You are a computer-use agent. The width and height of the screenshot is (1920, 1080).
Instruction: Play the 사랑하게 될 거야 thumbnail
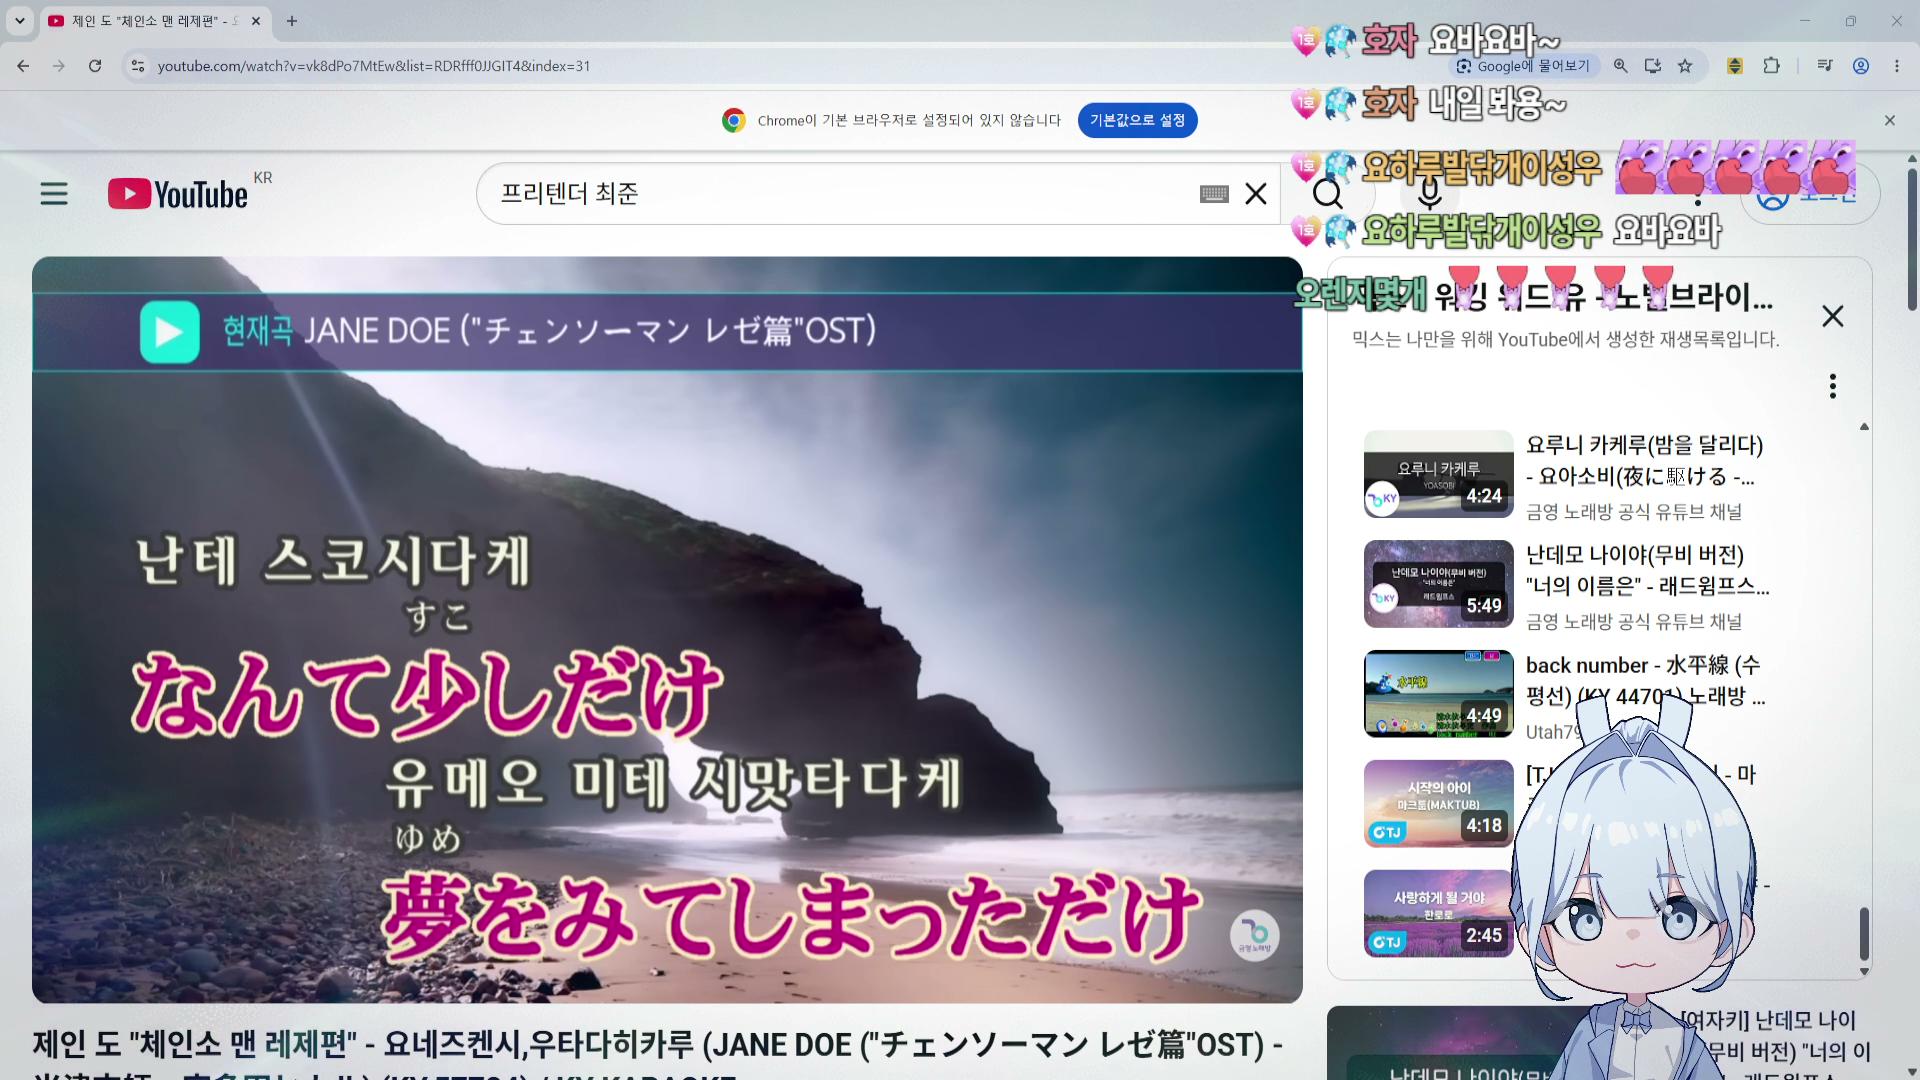tap(1438, 914)
